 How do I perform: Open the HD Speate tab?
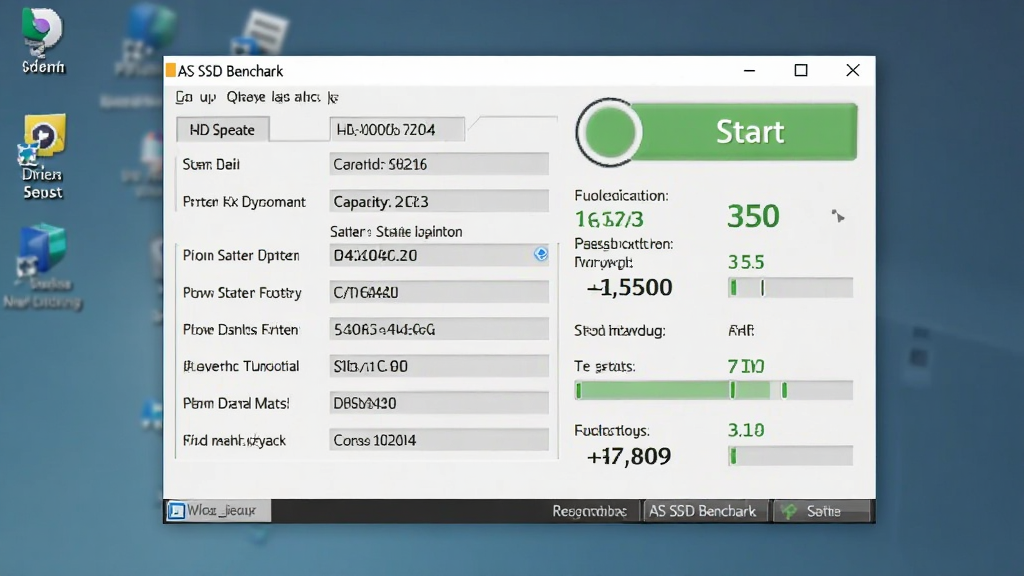223,129
